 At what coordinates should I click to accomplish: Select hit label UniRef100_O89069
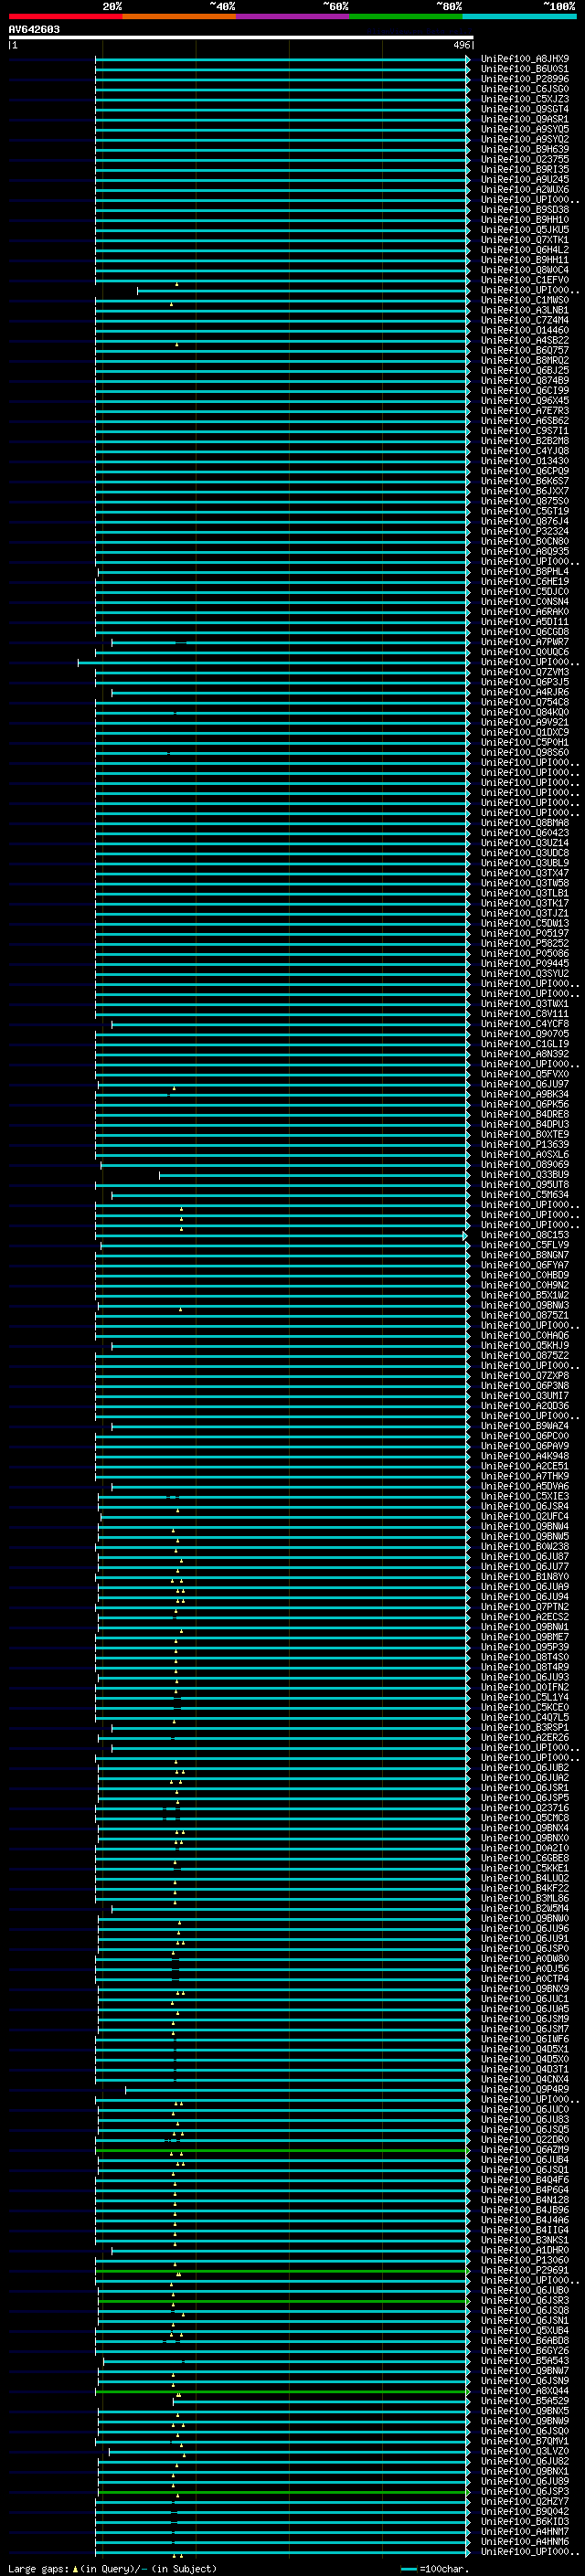525,1164
